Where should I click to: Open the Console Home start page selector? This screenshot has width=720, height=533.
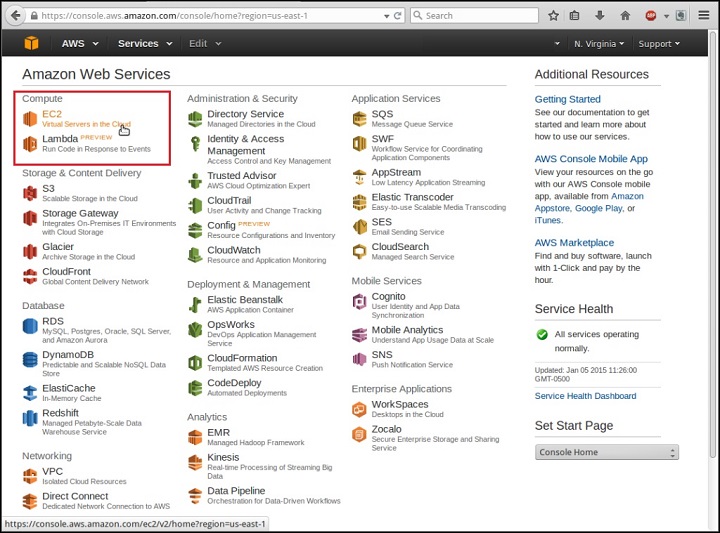click(607, 452)
